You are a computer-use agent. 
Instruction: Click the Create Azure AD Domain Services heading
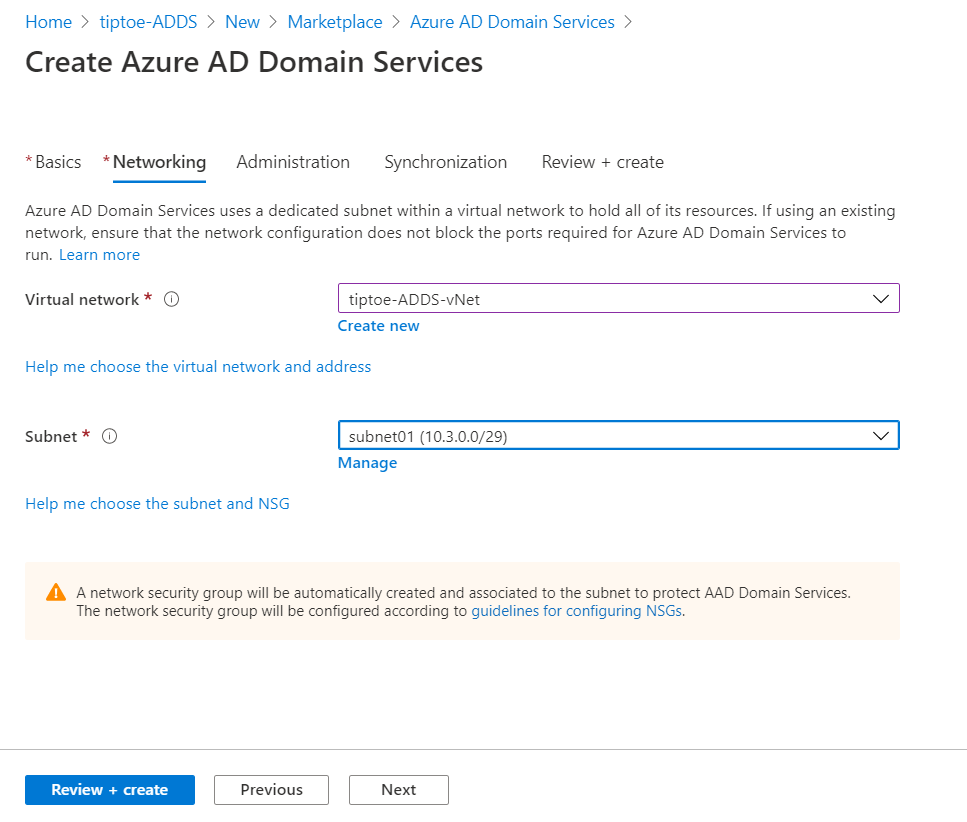pos(254,62)
